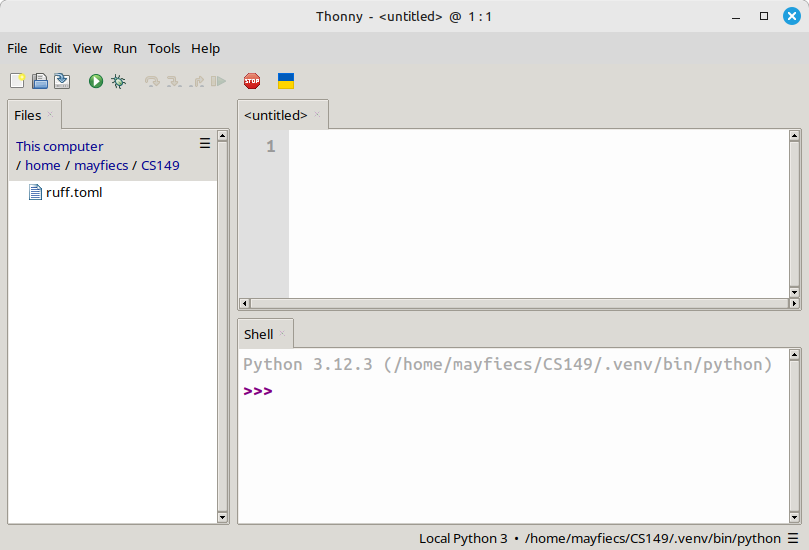Select the Files panel tab

pos(28,115)
